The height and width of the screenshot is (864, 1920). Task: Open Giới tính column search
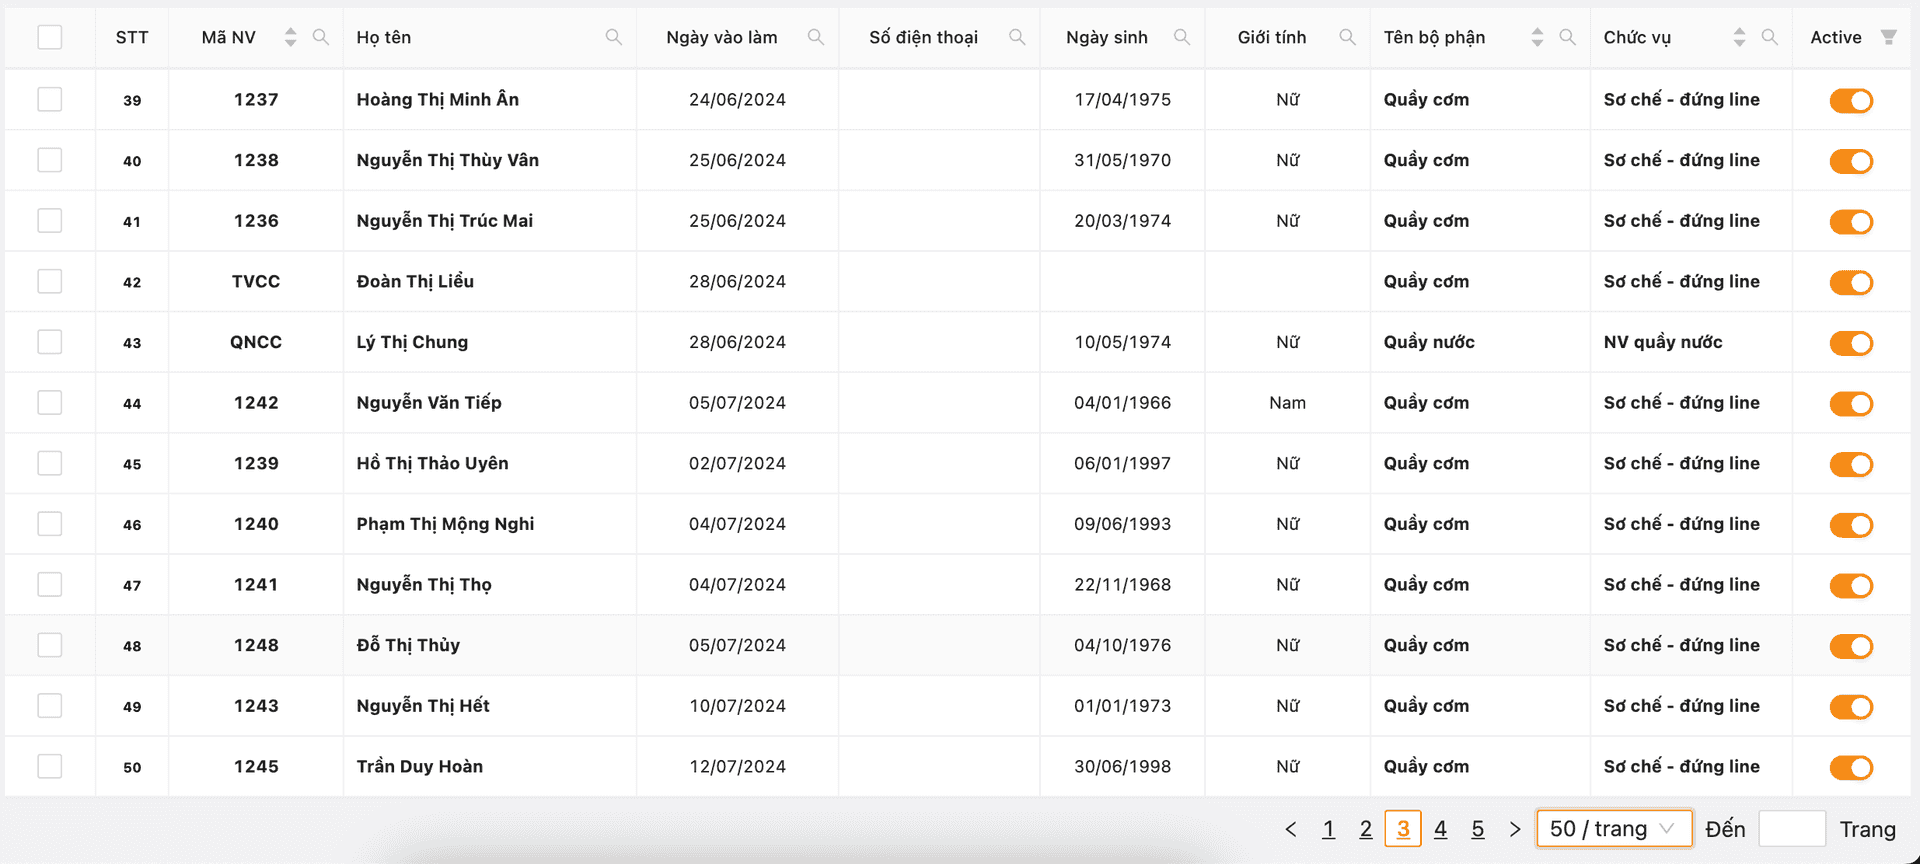(1348, 37)
